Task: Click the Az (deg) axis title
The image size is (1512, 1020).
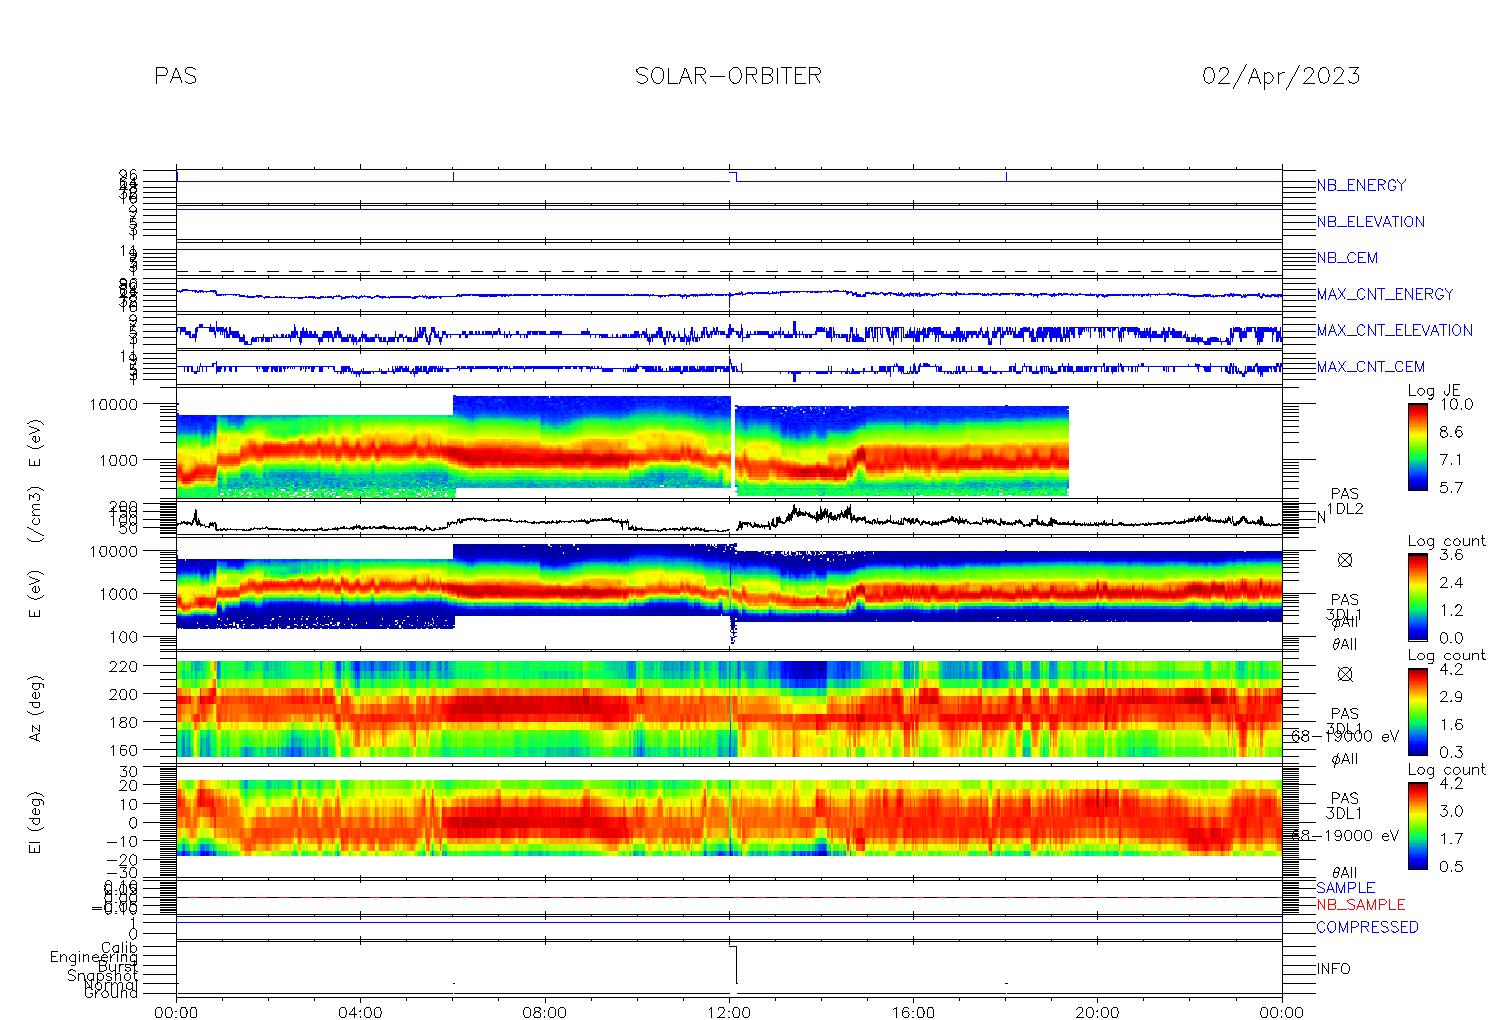Action: (x=36, y=708)
